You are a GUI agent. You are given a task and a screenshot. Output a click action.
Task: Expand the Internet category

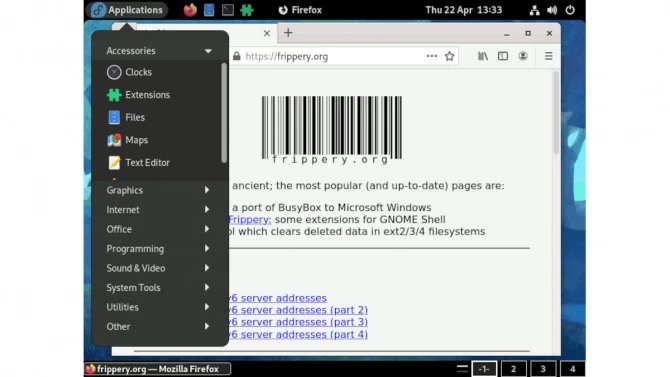[160, 210]
